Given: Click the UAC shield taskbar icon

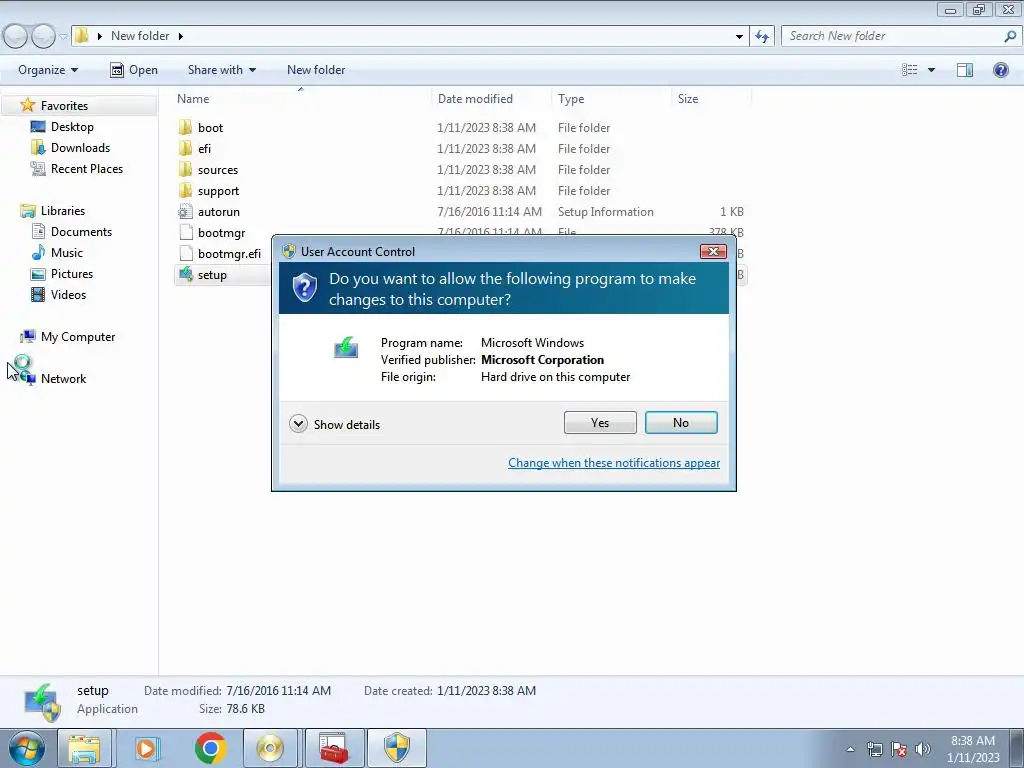Looking at the screenshot, I should tap(396, 748).
